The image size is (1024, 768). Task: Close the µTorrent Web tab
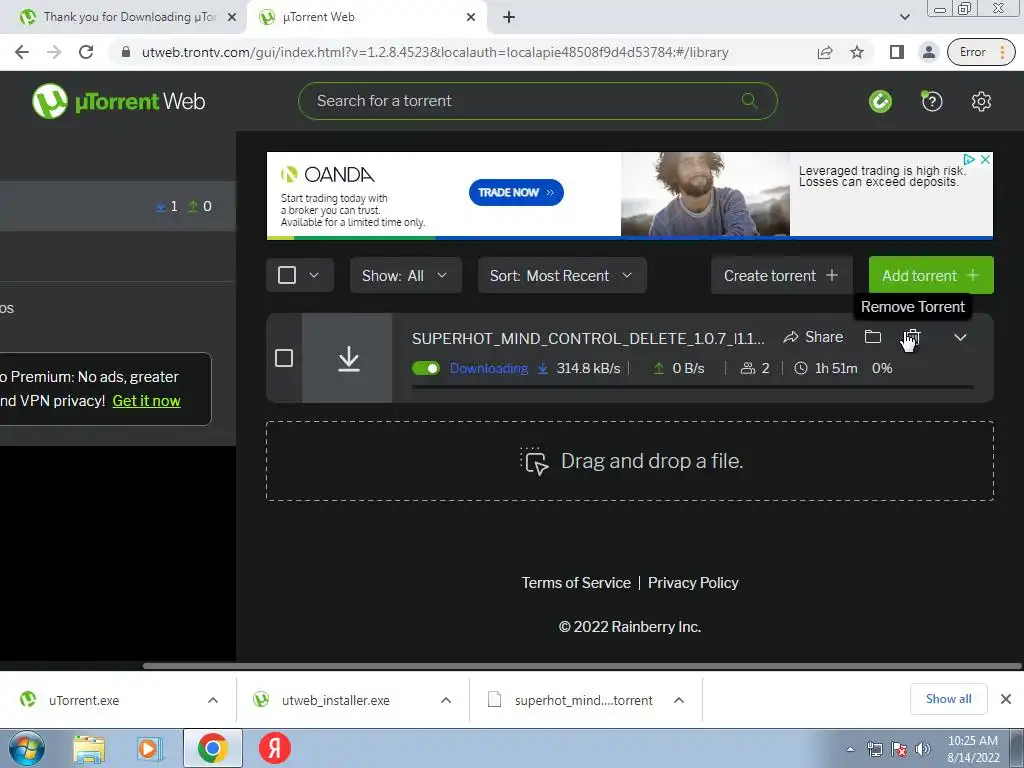[x=471, y=18]
